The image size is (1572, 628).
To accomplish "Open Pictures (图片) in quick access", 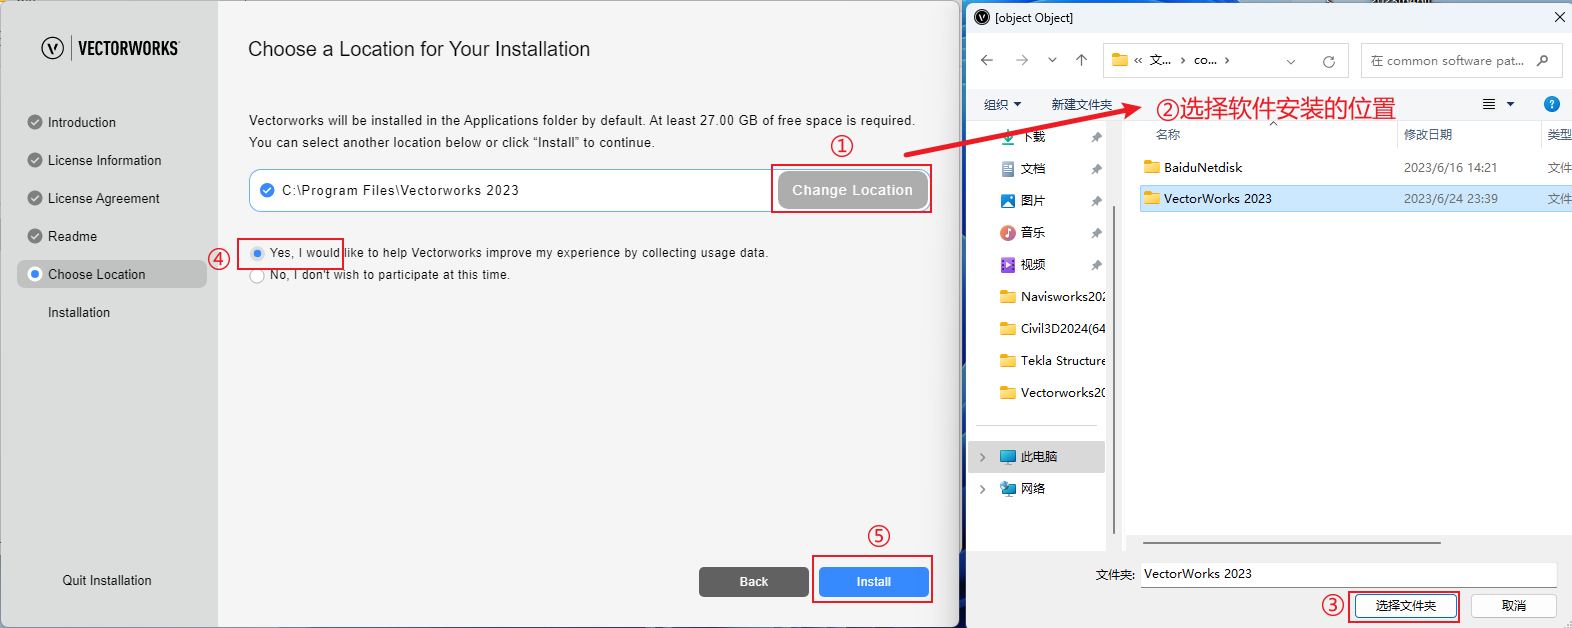I will (x=1033, y=200).
